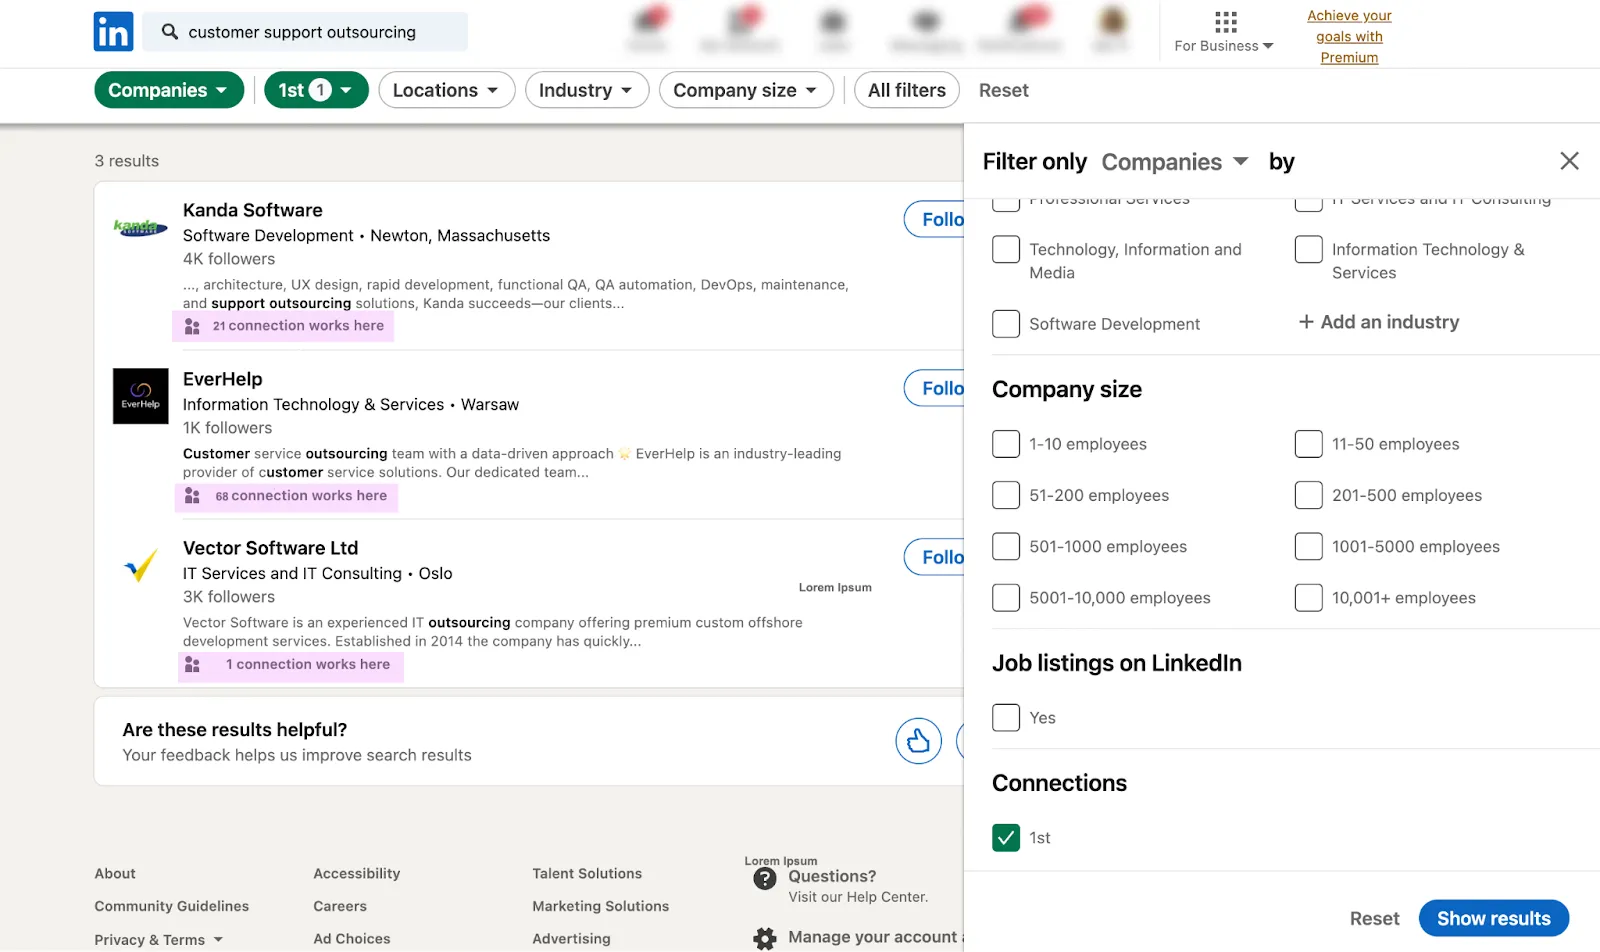Screen dimensions: 1600x952
Task: Click the Kanda Software logo
Action: pos(140,228)
